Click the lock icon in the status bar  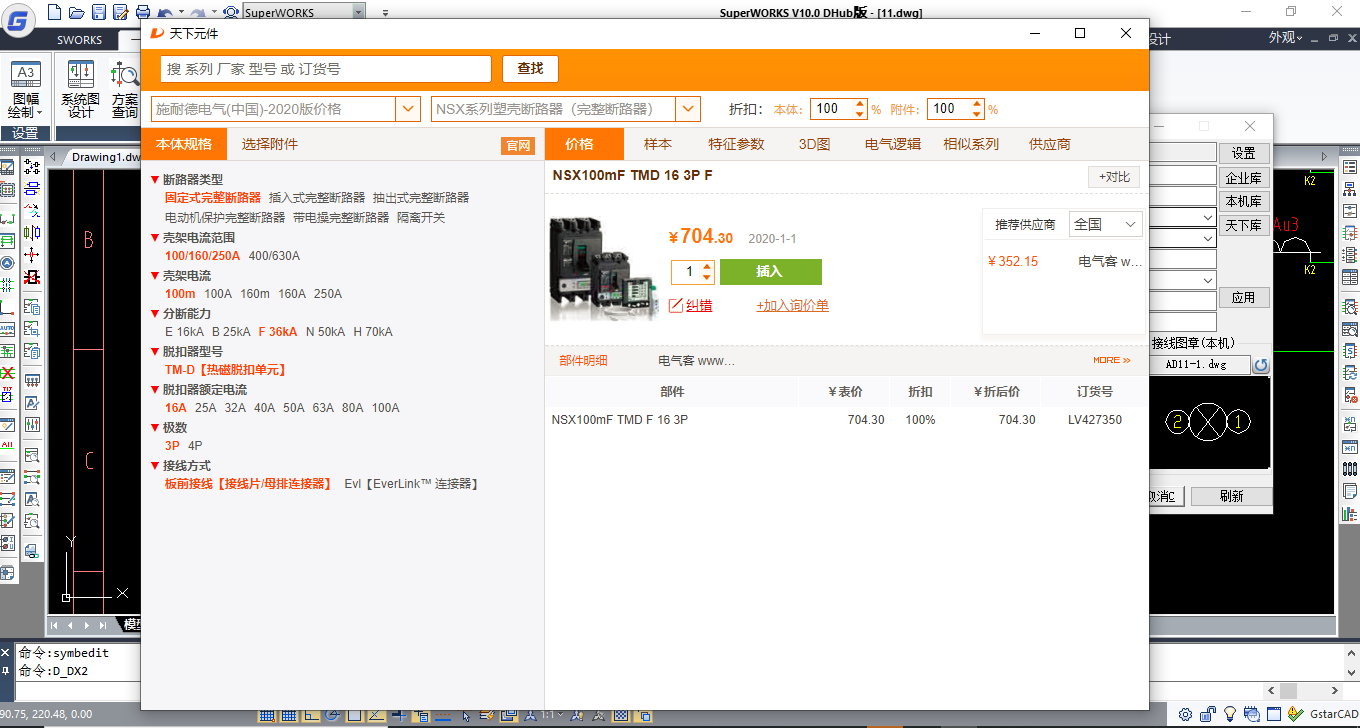pyautogui.click(x=1207, y=714)
